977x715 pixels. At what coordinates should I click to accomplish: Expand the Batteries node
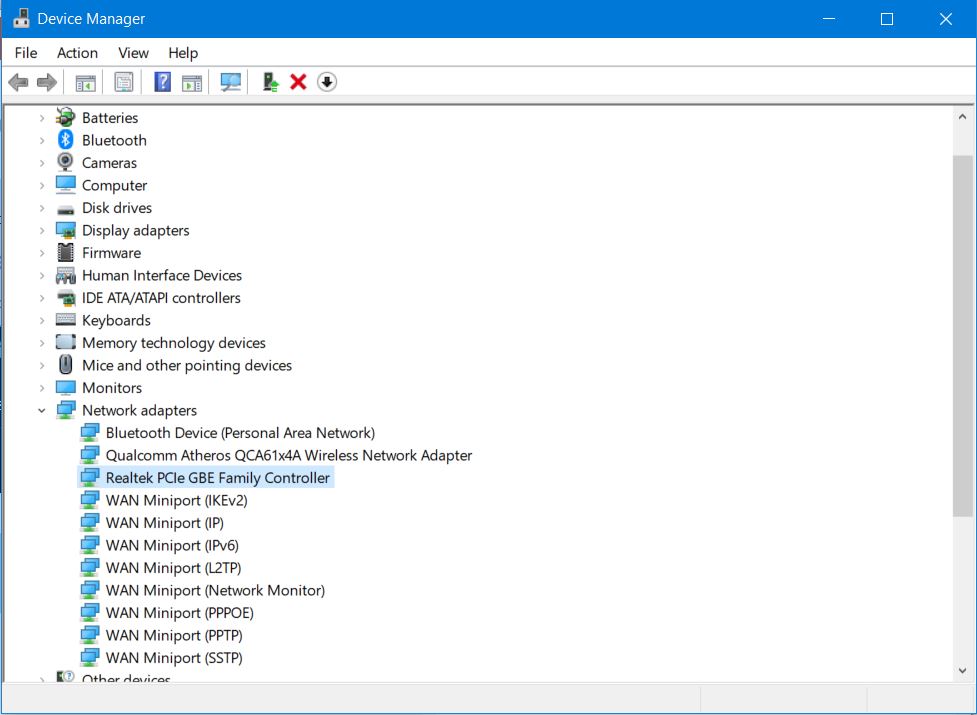(42, 118)
